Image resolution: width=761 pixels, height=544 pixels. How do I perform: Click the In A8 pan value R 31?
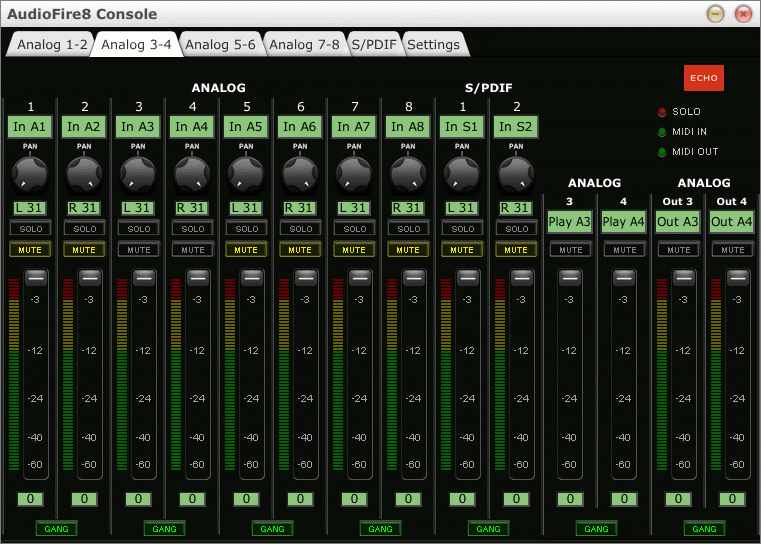click(408, 208)
